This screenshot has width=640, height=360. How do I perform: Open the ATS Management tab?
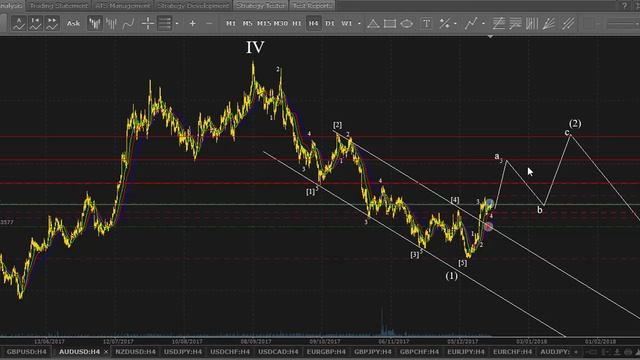(x=122, y=6)
